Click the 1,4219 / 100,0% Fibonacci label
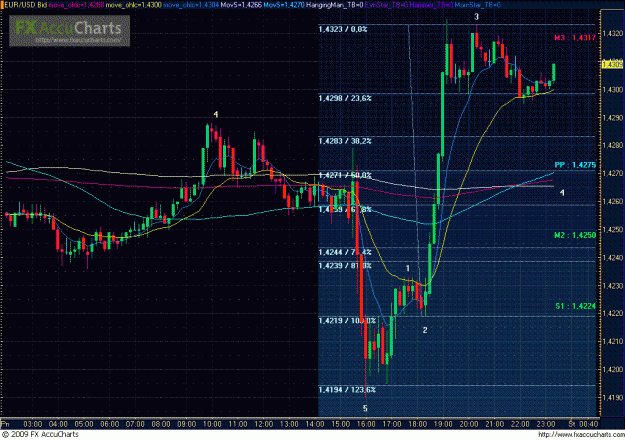 pyautogui.click(x=347, y=320)
